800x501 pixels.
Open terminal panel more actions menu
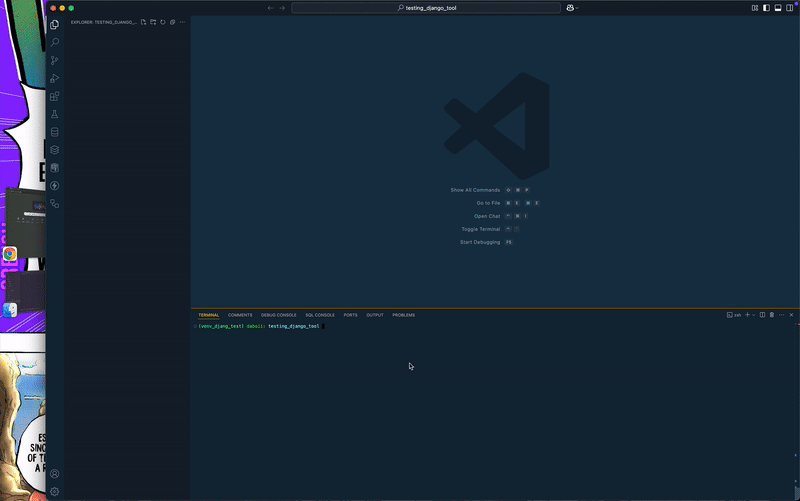click(x=782, y=315)
